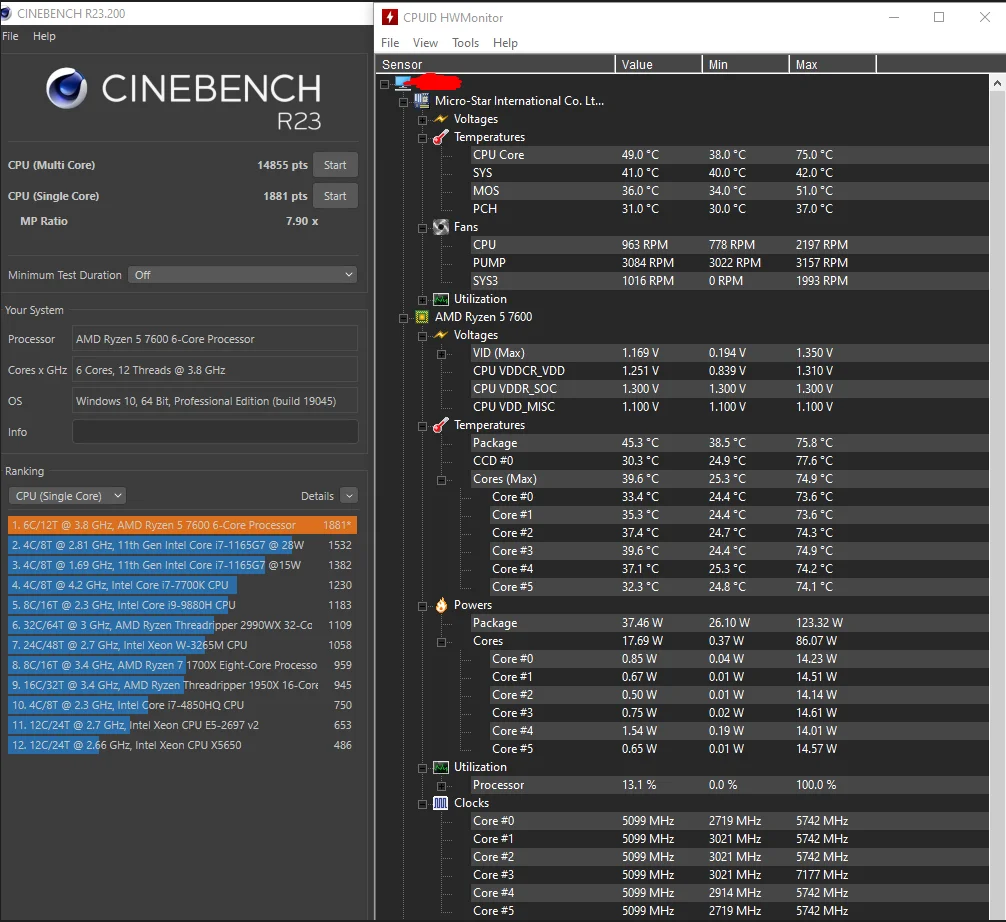Toggle the ranking Details dropdown button
Image resolution: width=1006 pixels, height=922 pixels.
point(348,496)
